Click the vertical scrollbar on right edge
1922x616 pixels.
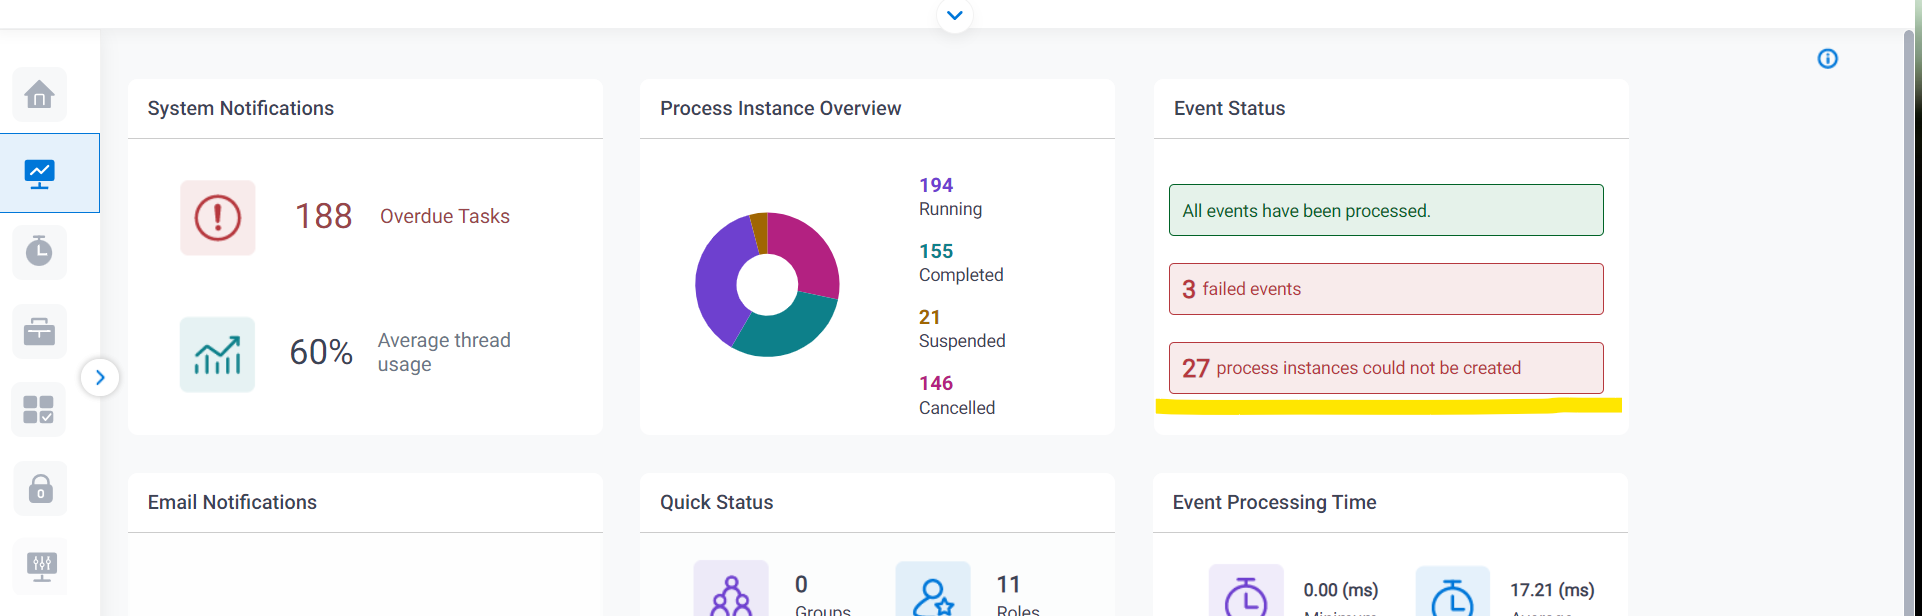(1910, 300)
